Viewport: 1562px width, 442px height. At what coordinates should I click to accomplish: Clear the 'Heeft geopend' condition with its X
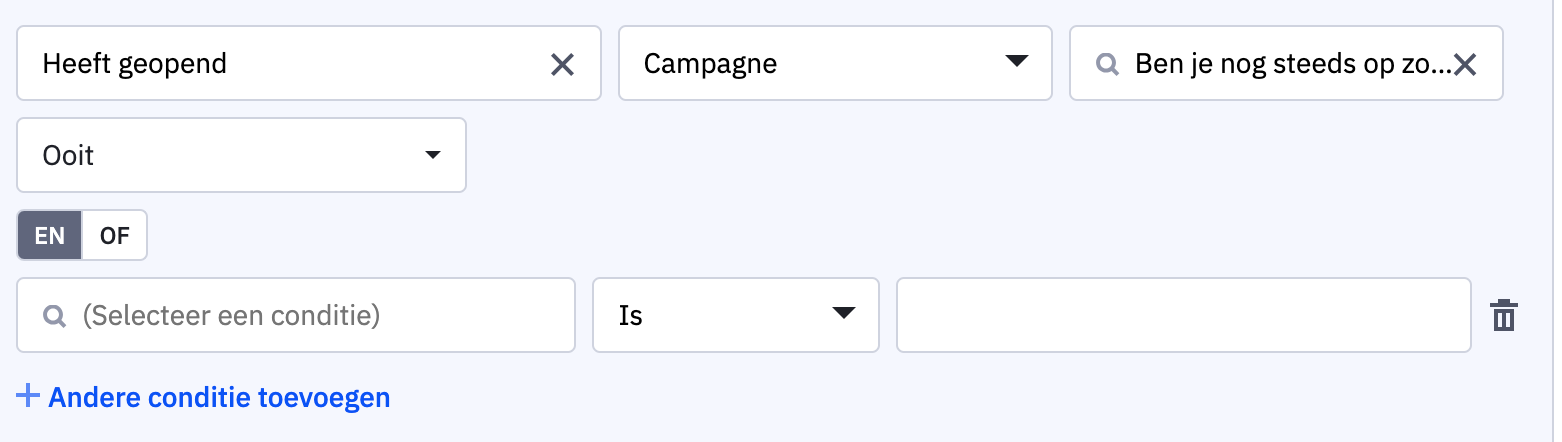pos(563,65)
